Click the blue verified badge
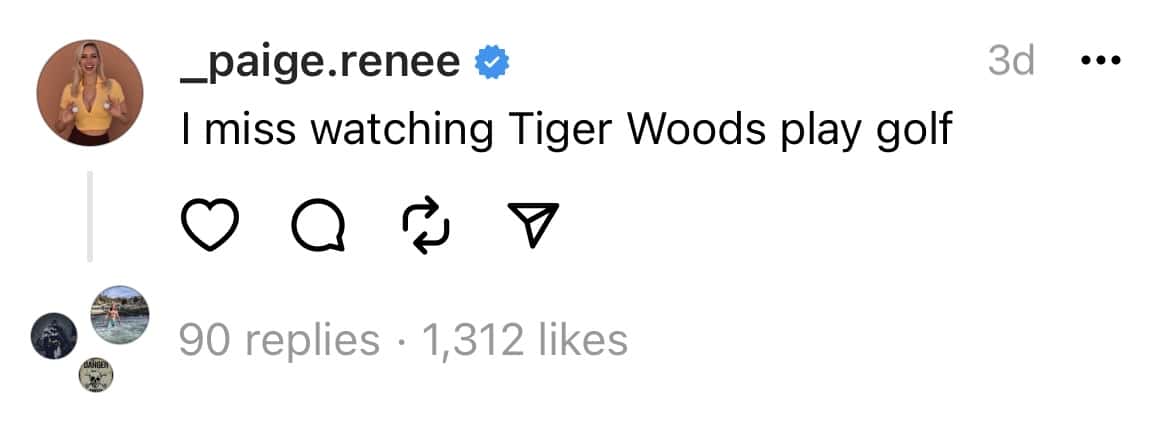1169x429 pixels. tap(493, 63)
